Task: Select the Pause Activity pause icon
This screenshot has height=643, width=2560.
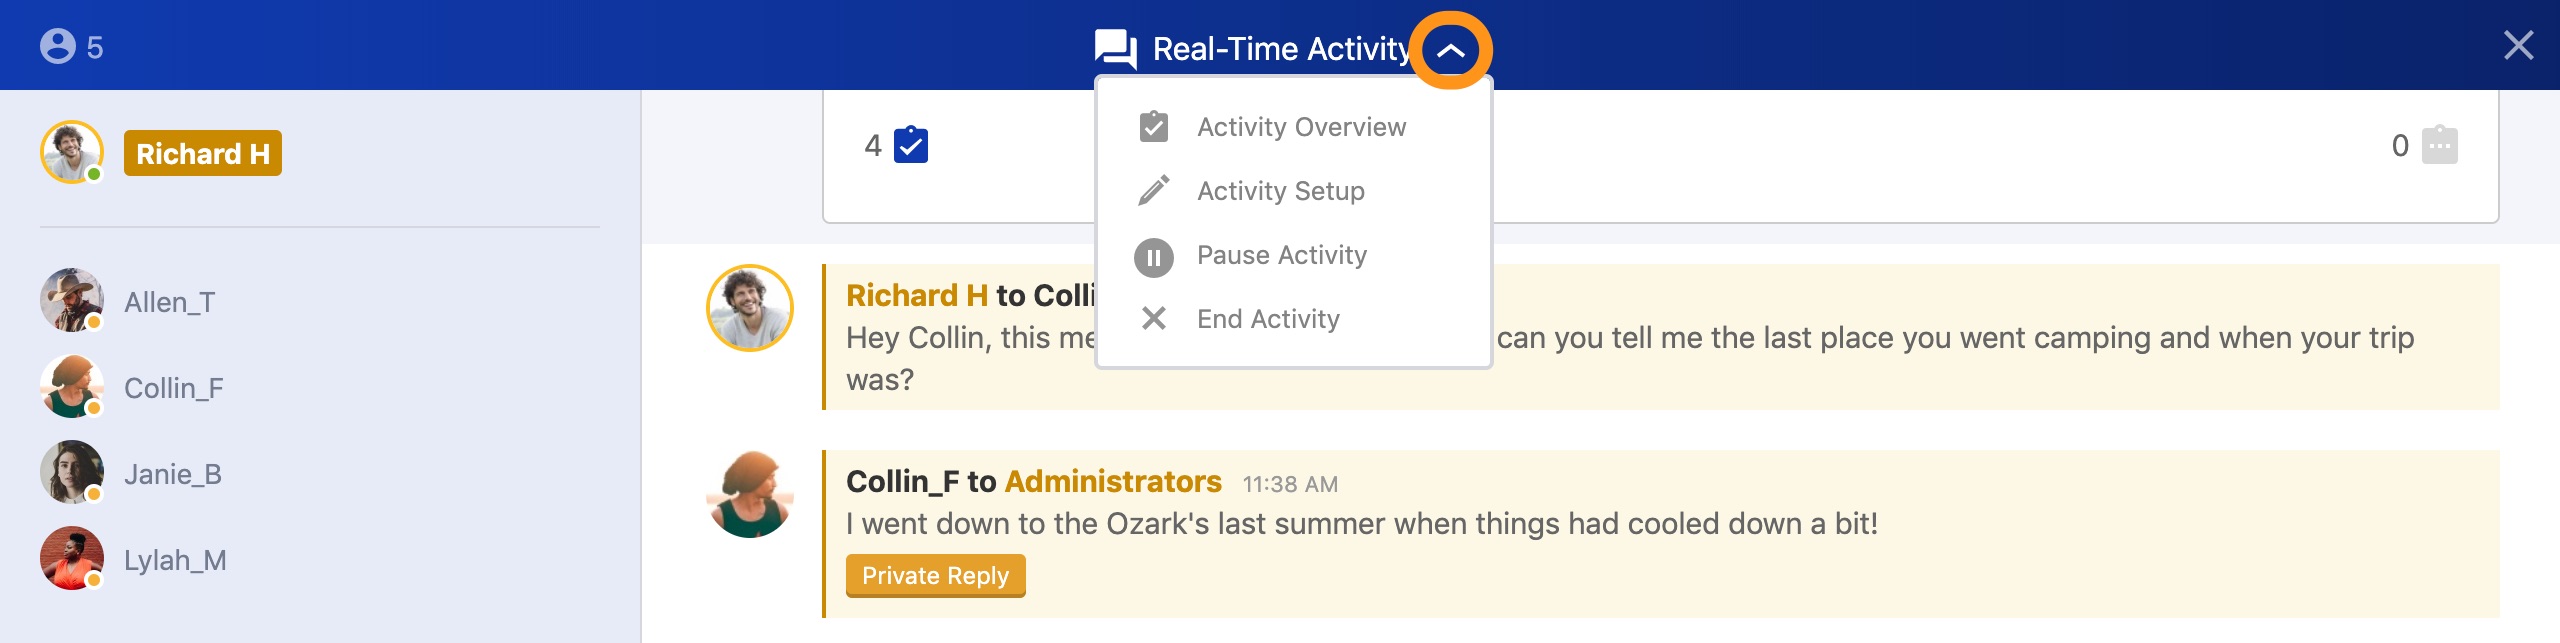Action: (x=1154, y=255)
